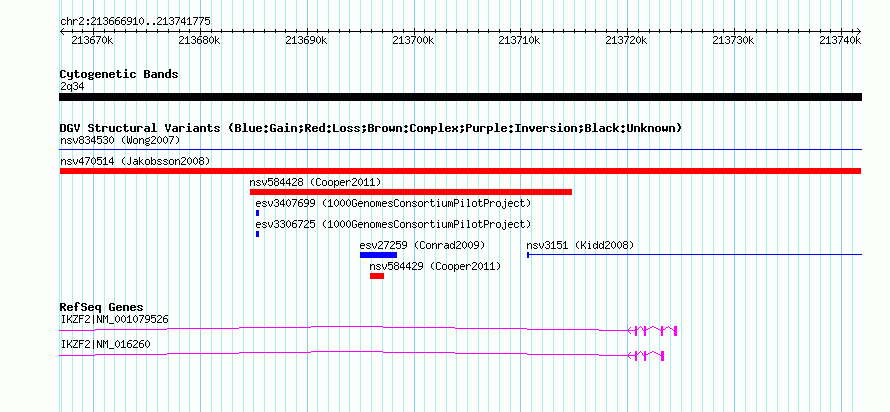This screenshot has height=412, width=890.
Task: Click the 213700k ruler tick label
Action: pos(413,40)
